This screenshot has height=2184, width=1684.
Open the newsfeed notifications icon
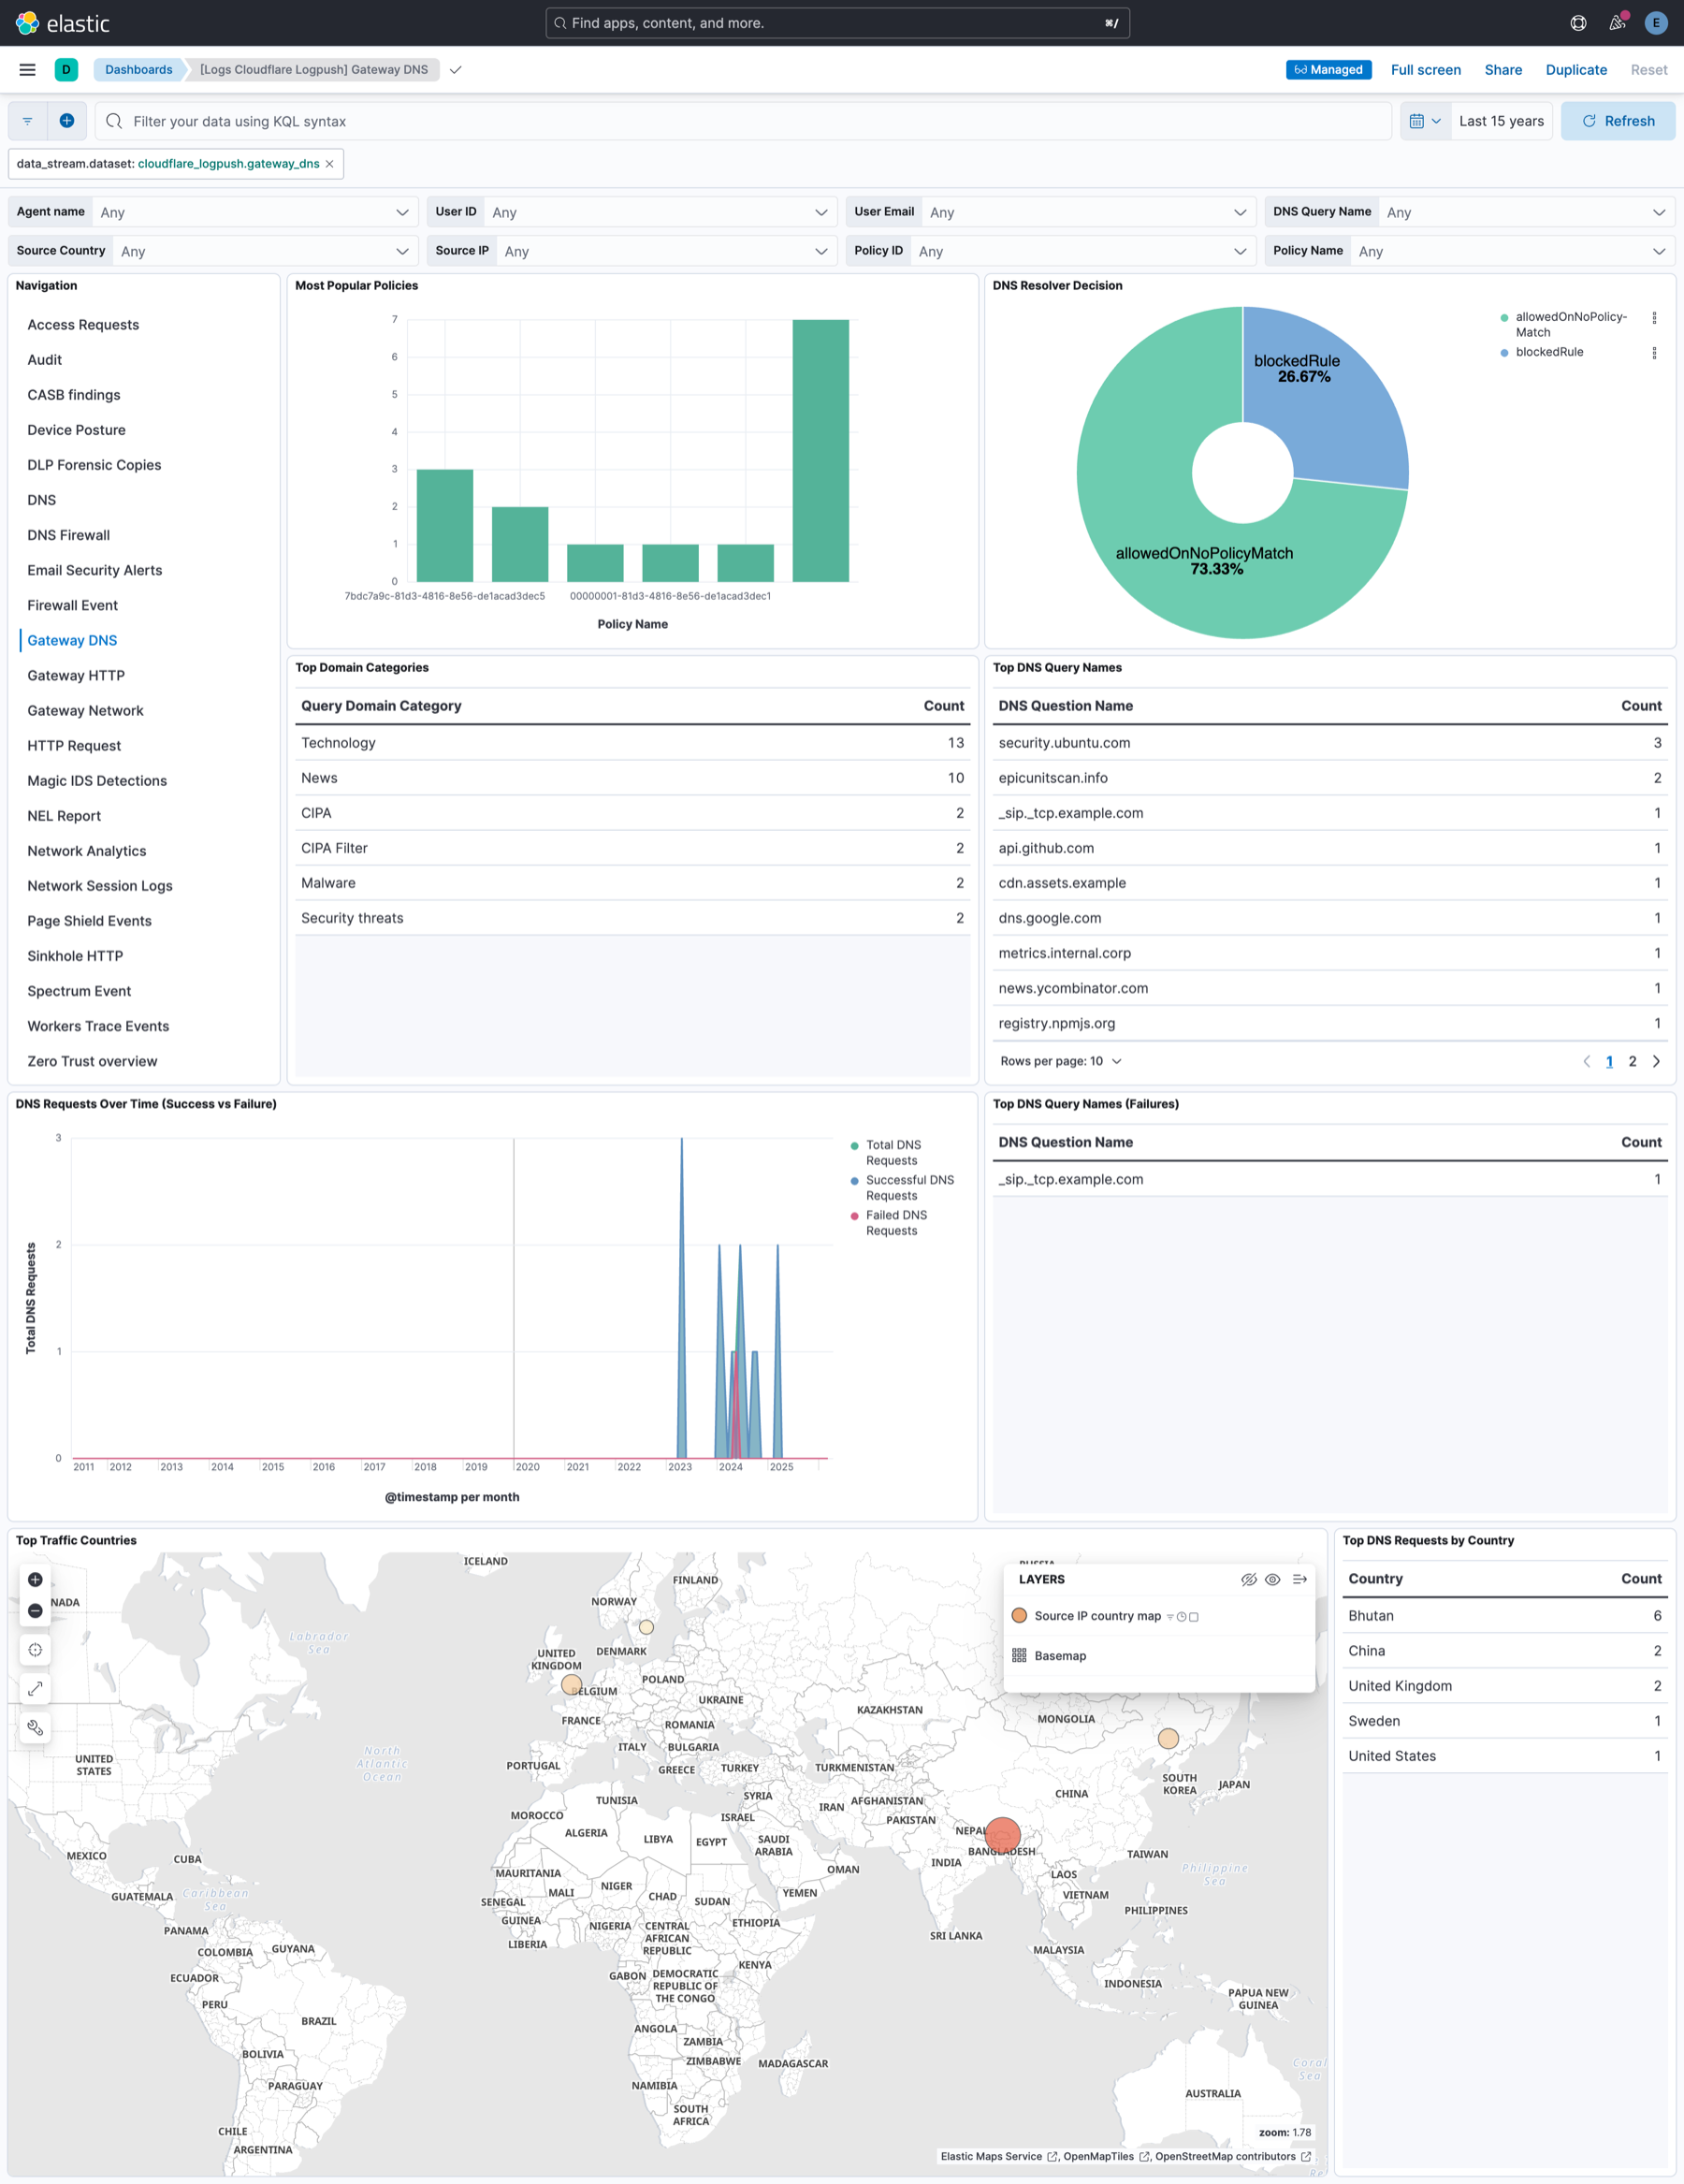1617,23
